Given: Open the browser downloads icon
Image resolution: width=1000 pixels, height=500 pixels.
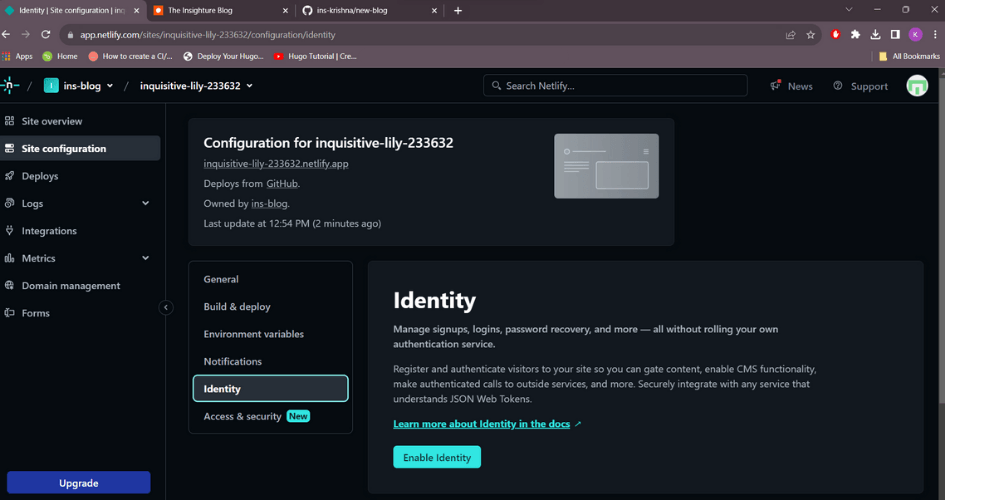Looking at the screenshot, I should pos(876,34).
